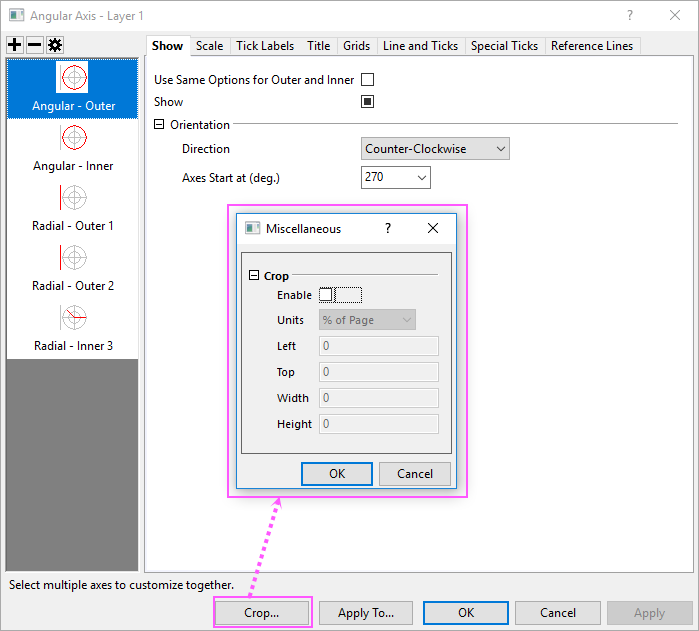Select the Radial - Outer 2 axis icon

point(73,257)
